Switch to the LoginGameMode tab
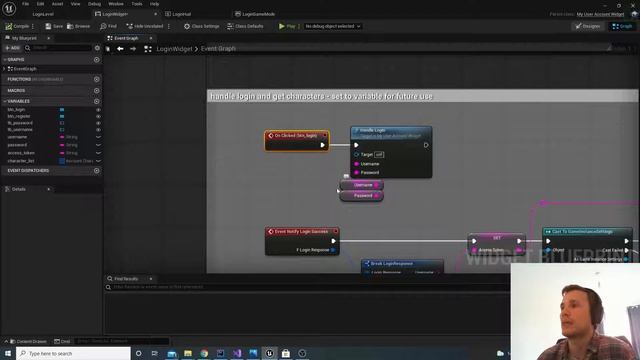Screen dimensions: 640x360 coord(255,14)
